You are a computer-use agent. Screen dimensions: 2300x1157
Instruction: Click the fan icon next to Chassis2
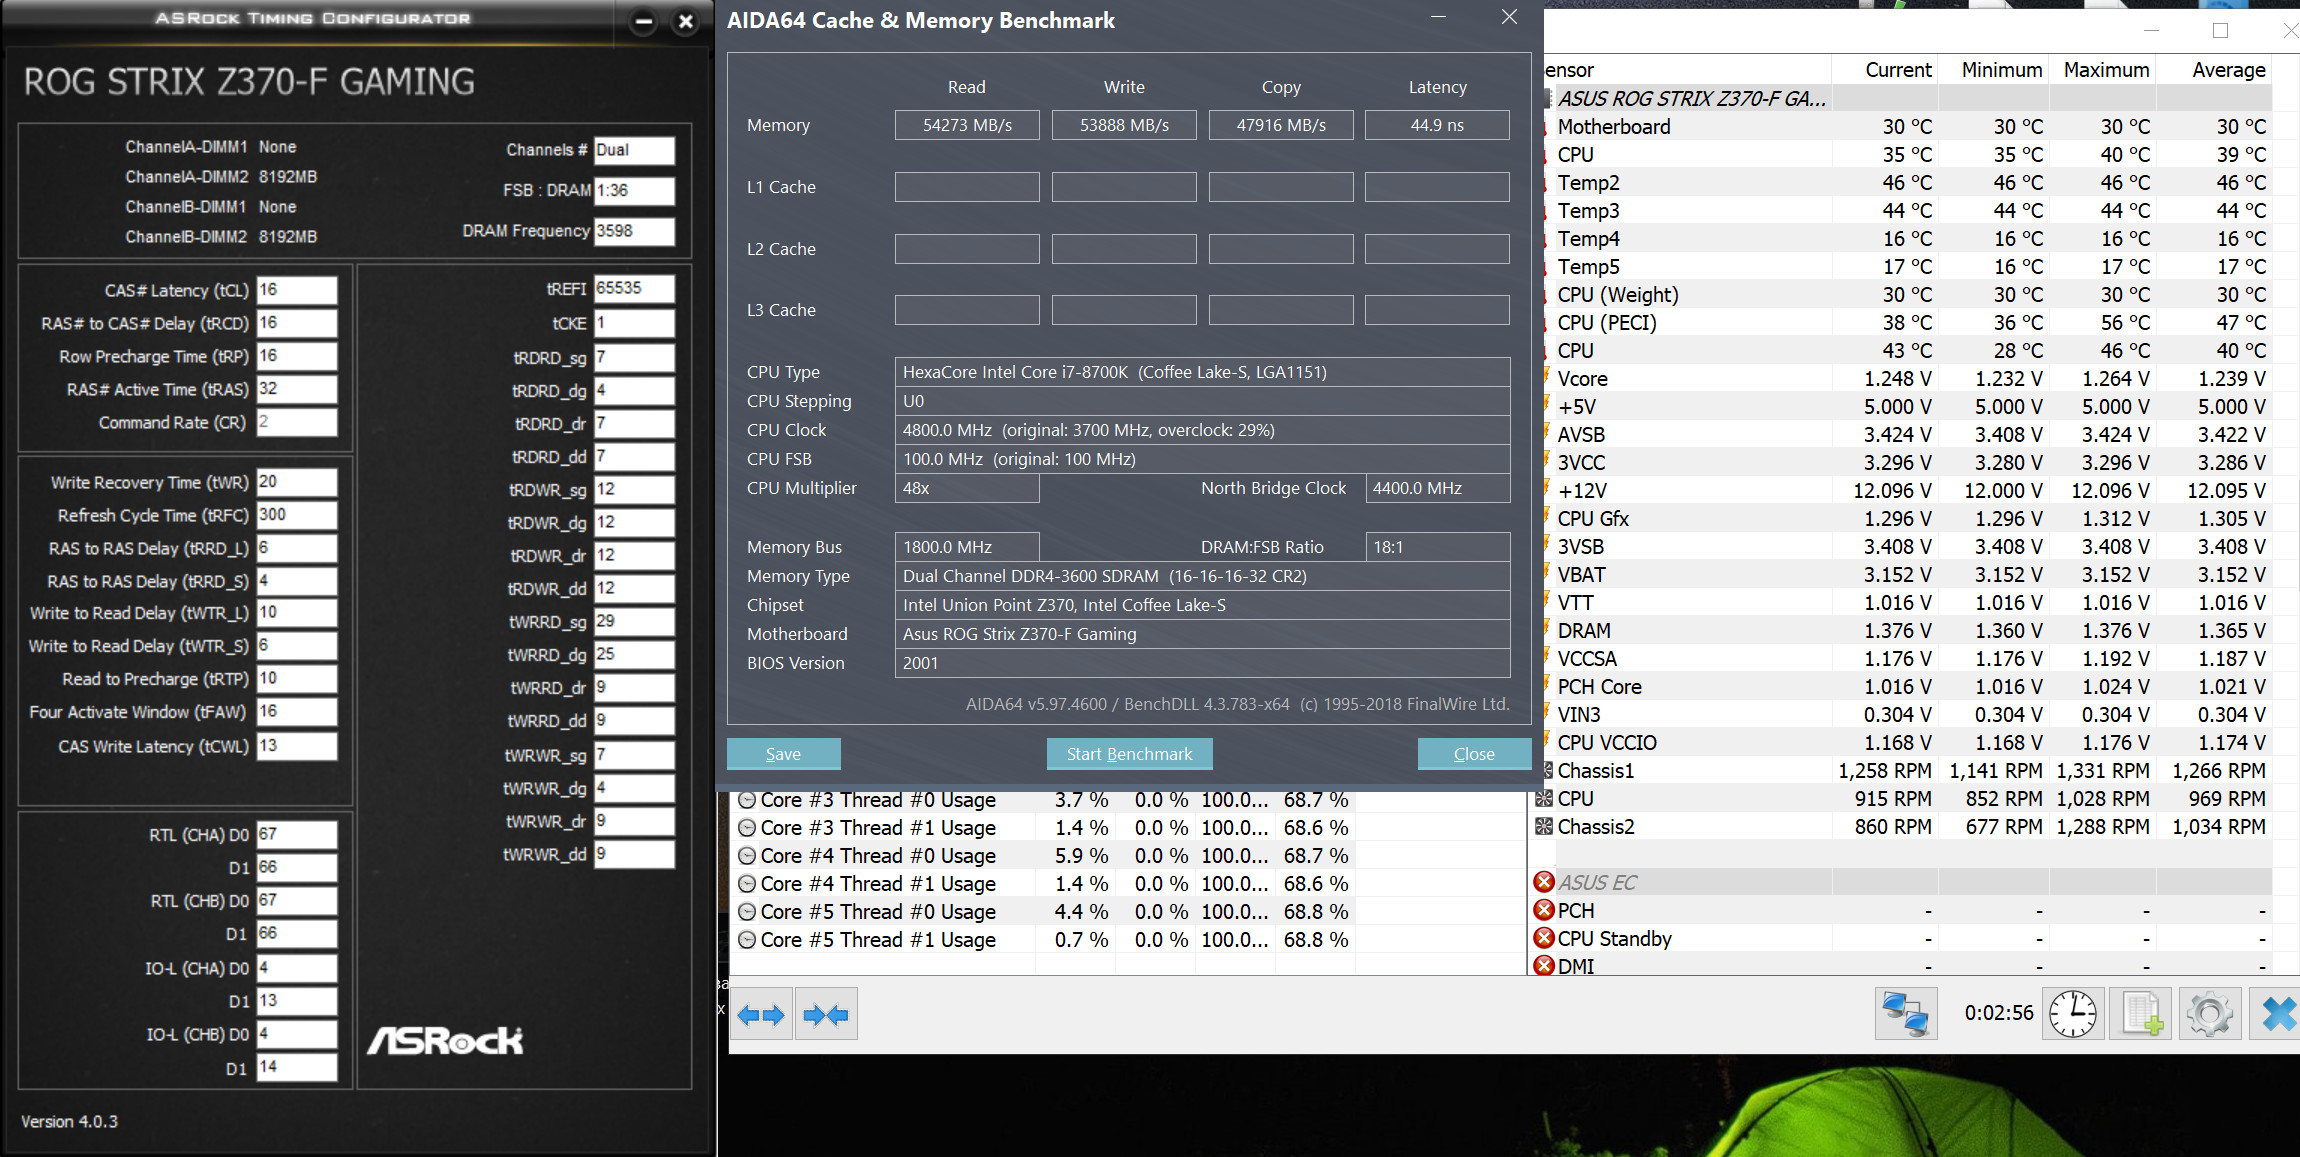coord(1544,827)
